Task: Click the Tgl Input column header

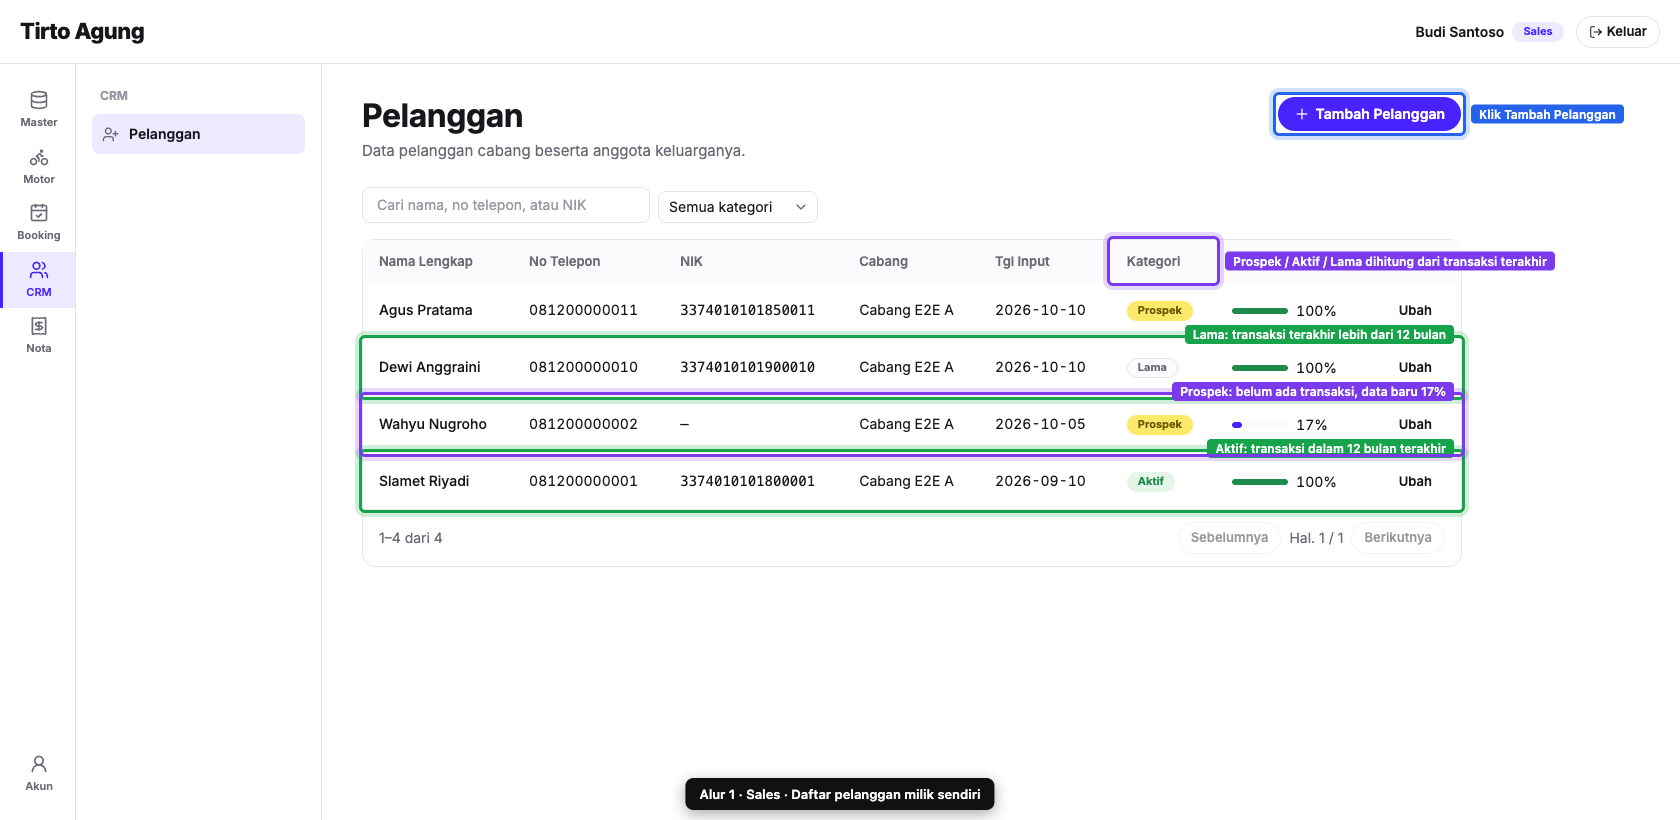Action: pyautogui.click(x=1022, y=262)
